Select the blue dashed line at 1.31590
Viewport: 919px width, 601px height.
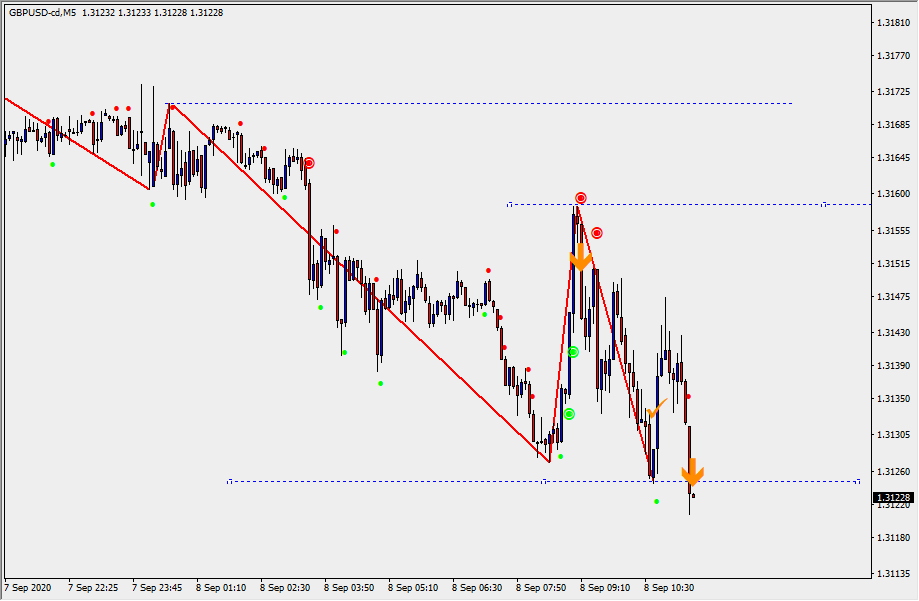tap(700, 204)
